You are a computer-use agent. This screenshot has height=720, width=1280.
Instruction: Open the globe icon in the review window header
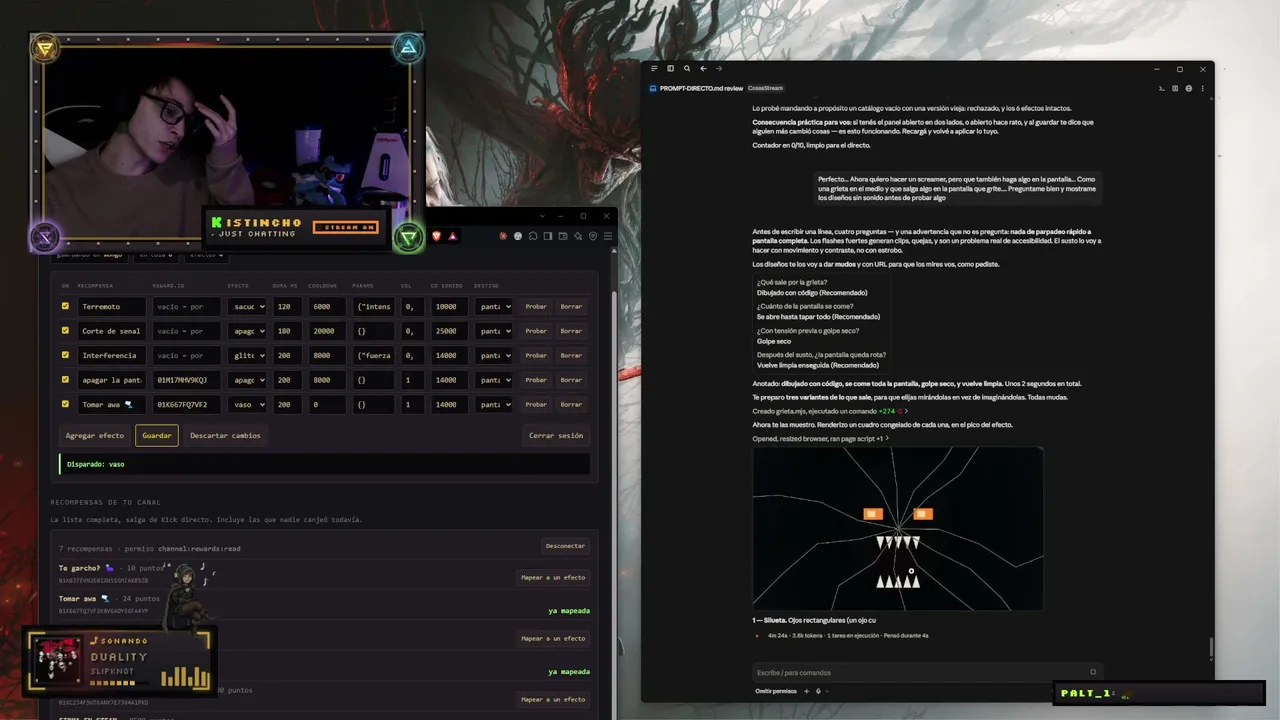pyautogui.click(x=1189, y=88)
